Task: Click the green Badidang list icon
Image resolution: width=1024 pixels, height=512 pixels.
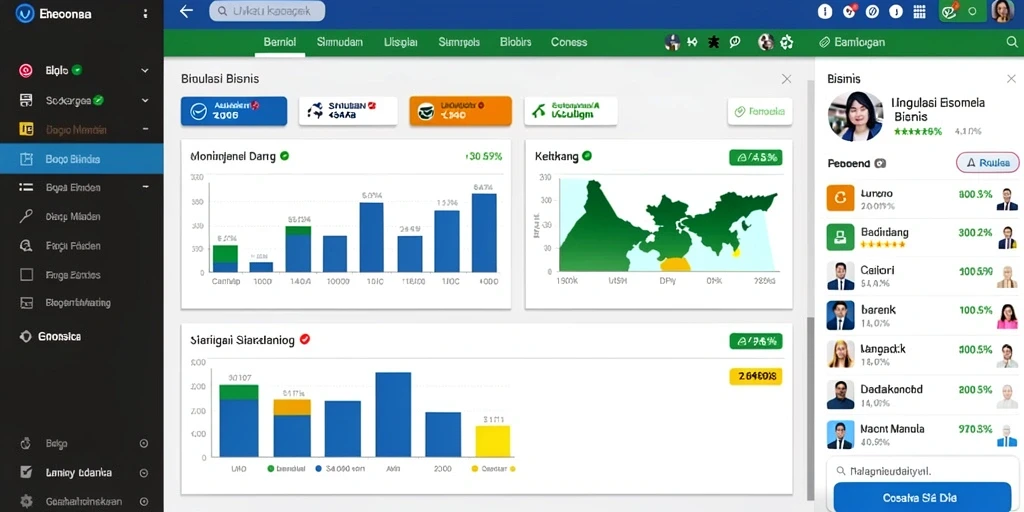Action: [840, 237]
